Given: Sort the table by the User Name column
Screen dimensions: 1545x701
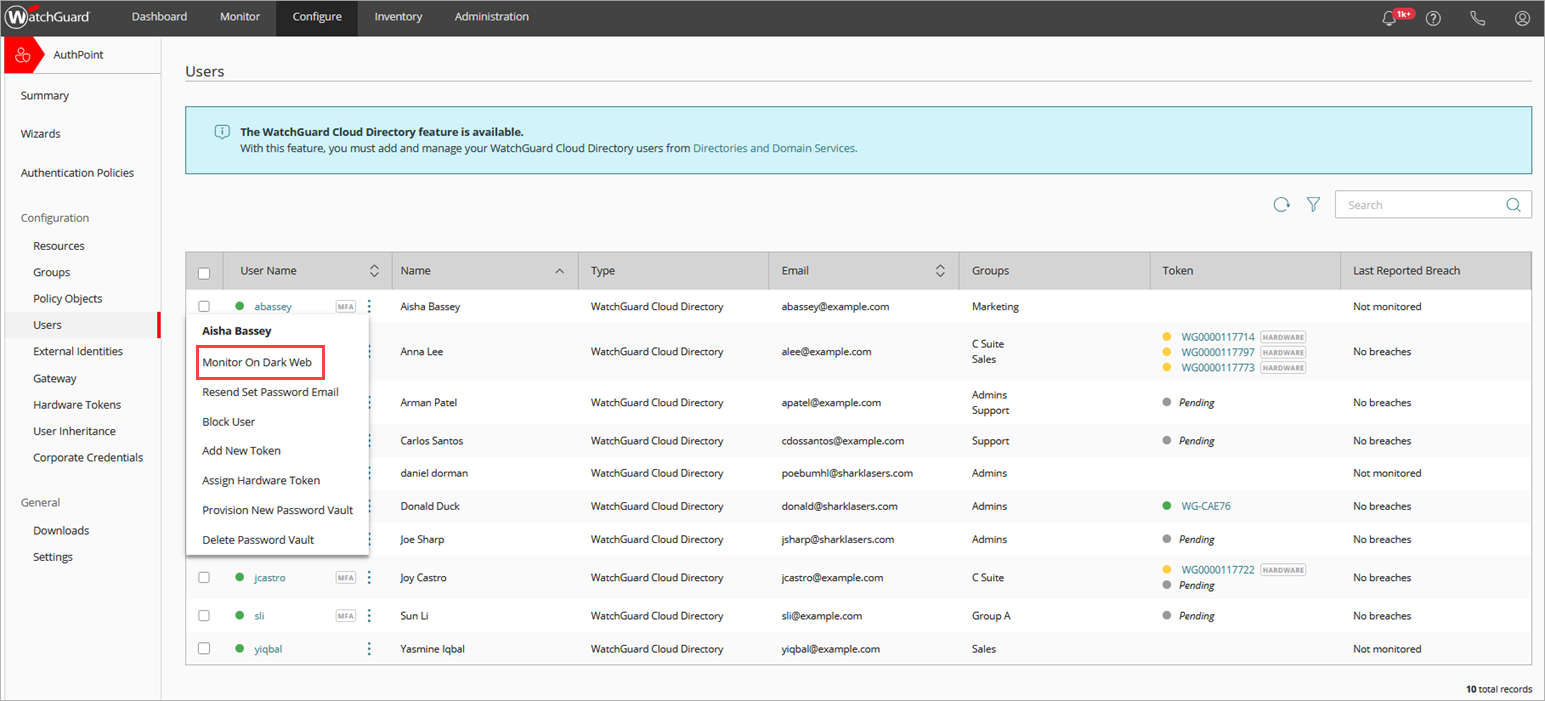Looking at the screenshot, I should click(x=374, y=270).
